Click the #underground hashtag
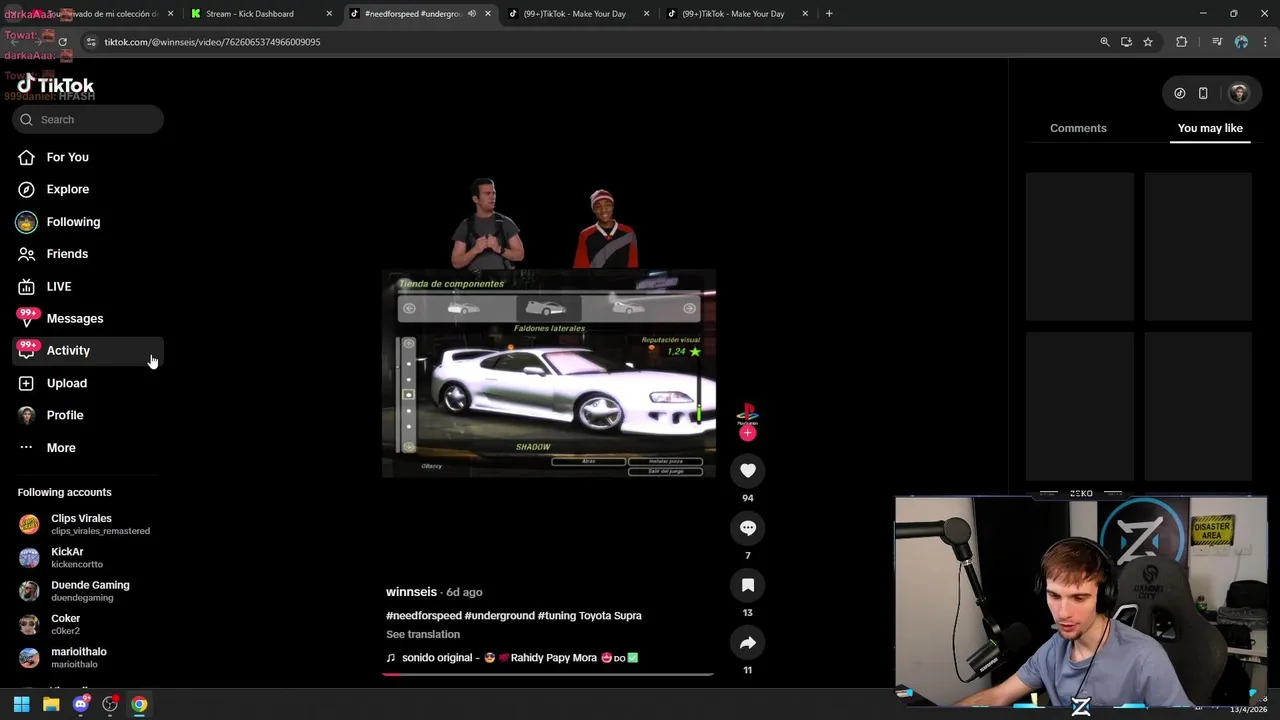This screenshot has width=1280, height=720. click(x=500, y=616)
